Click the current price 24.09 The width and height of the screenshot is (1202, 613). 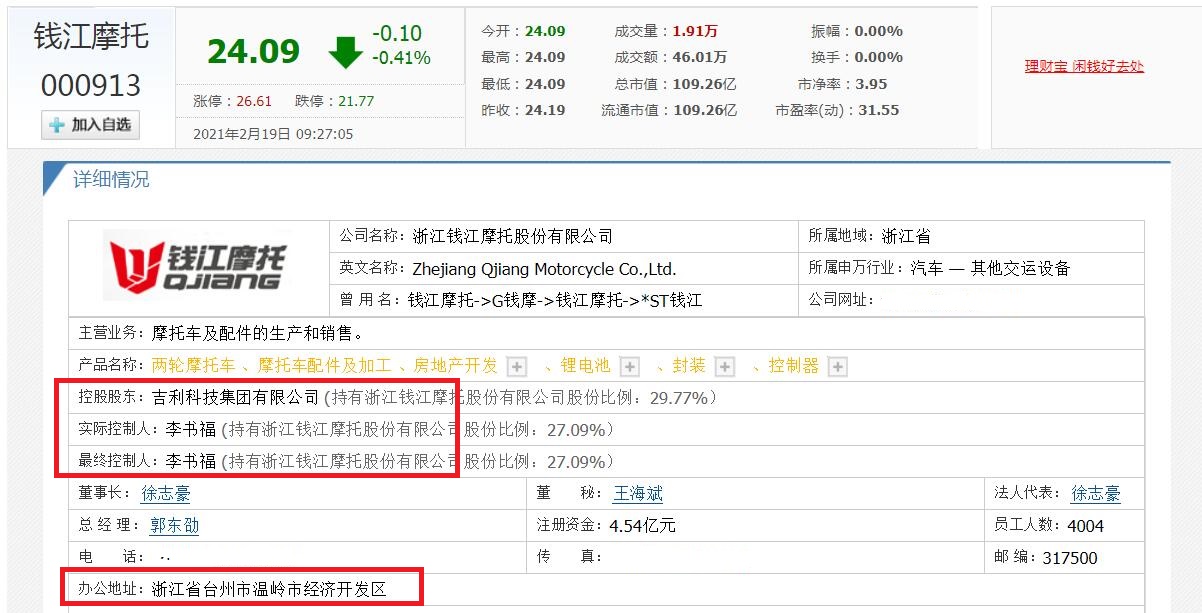pyautogui.click(x=253, y=52)
